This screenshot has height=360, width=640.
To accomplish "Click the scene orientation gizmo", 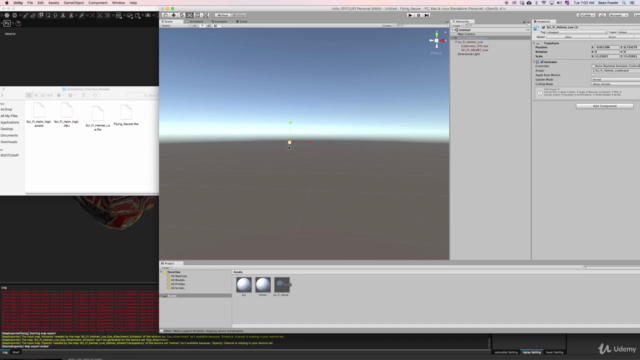I will tap(436, 40).
